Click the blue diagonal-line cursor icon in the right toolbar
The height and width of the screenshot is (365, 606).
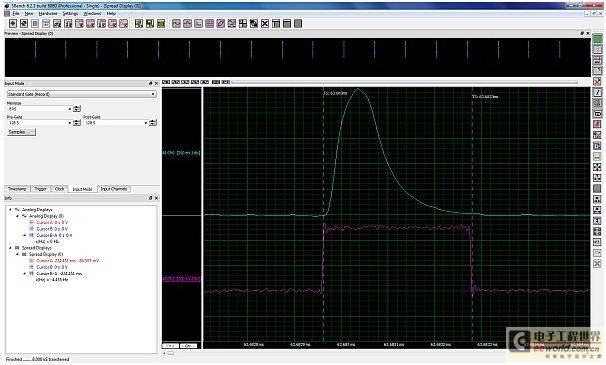[597, 92]
